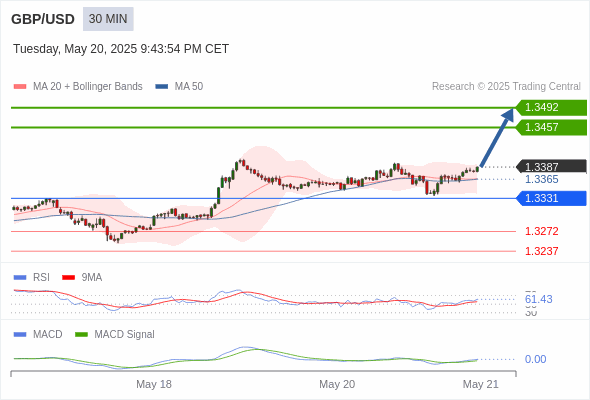Toggle the MA 50 legend entry

[x=179, y=87]
